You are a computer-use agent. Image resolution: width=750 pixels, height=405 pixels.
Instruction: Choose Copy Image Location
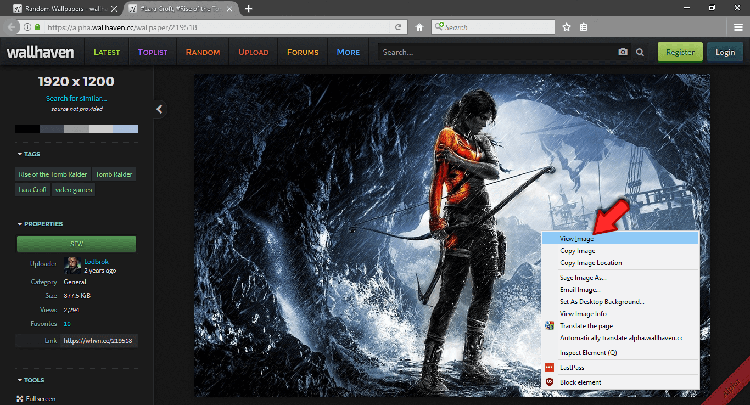coord(620,263)
